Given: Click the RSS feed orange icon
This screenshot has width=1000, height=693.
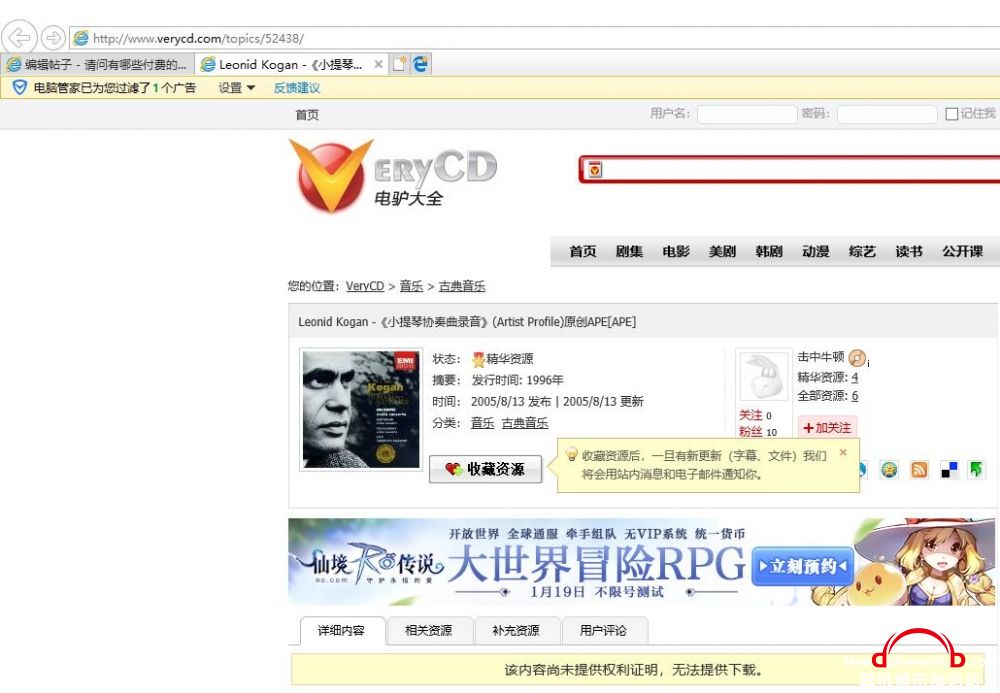Looking at the screenshot, I should tap(919, 470).
